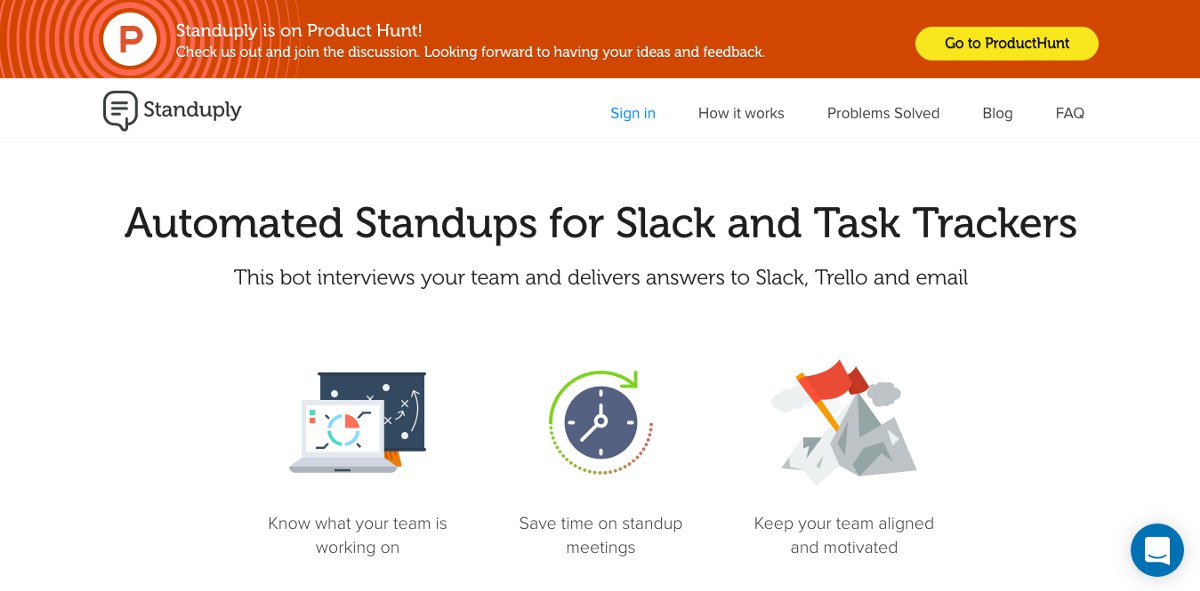This screenshot has width=1200, height=591.
Task: Click the bot interviews your team subheading
Action: 600,277
